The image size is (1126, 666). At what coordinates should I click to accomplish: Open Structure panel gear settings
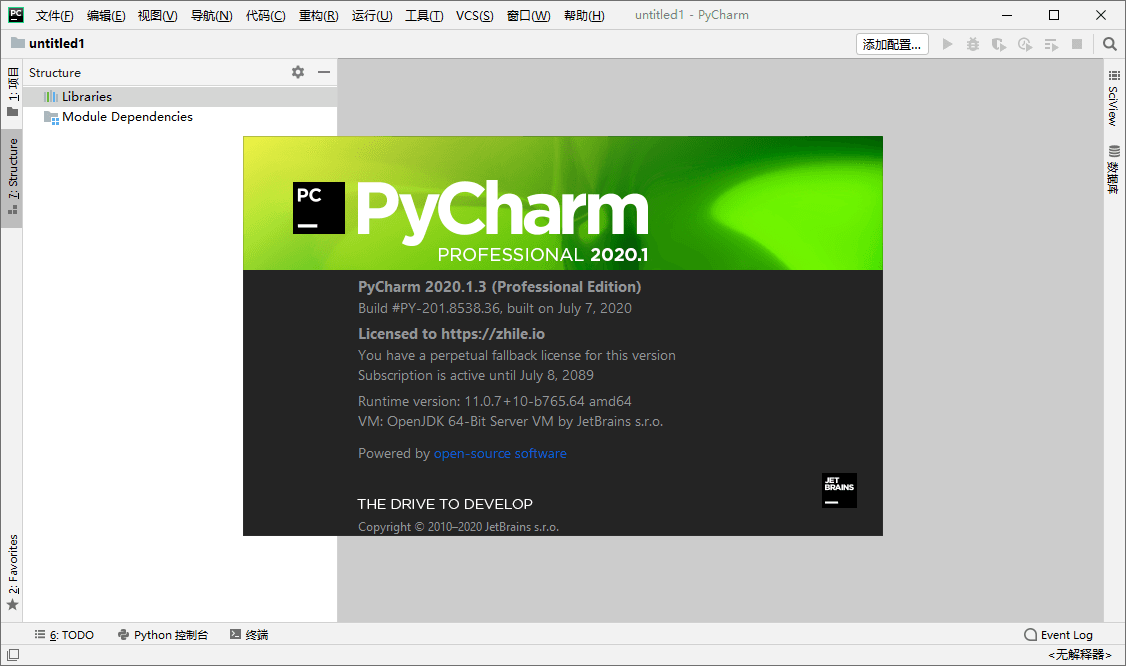point(297,72)
